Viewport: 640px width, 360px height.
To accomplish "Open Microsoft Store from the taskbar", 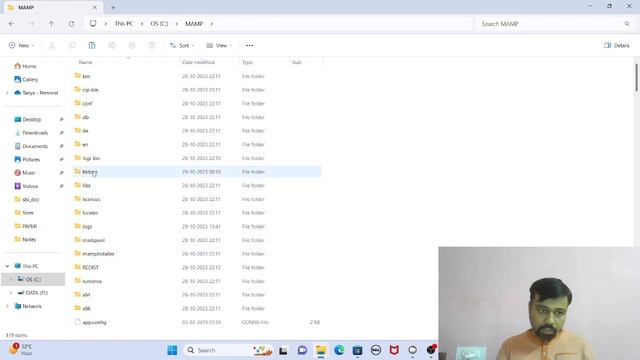I will coord(357,350).
